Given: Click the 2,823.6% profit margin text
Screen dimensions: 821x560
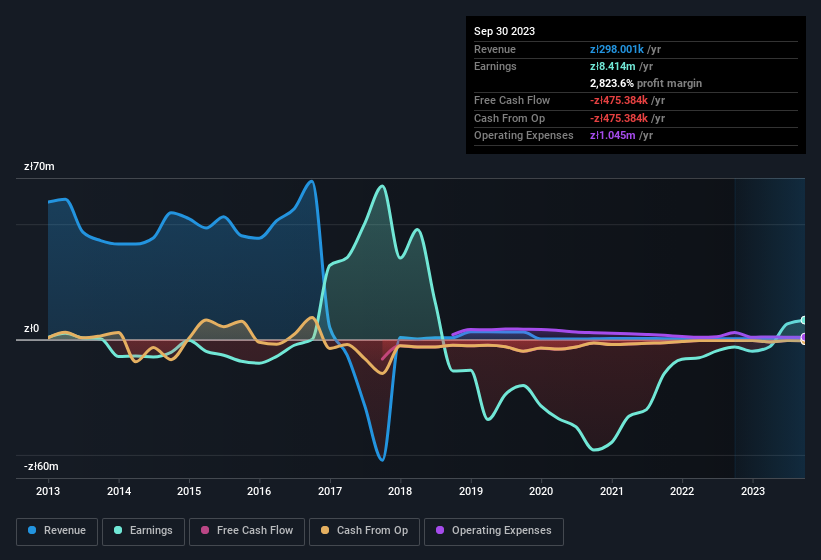Looking at the screenshot, I should 646,83.
